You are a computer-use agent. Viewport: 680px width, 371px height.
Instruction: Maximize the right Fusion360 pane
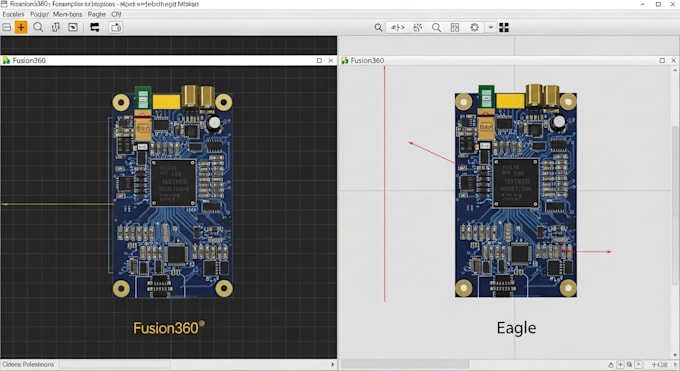(662, 60)
